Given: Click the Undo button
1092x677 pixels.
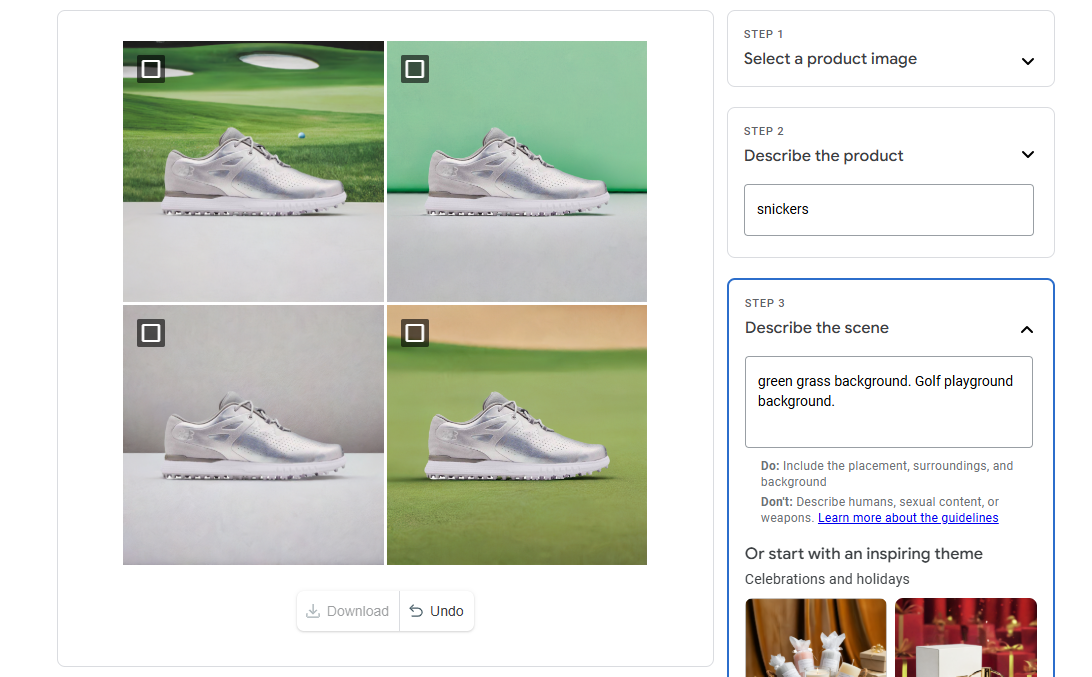Looking at the screenshot, I should (437, 611).
